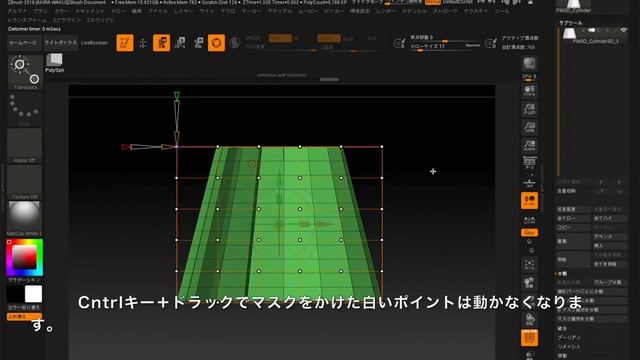Click the 名前変更 rename button
The width and height of the screenshot is (640, 360).
point(573,209)
